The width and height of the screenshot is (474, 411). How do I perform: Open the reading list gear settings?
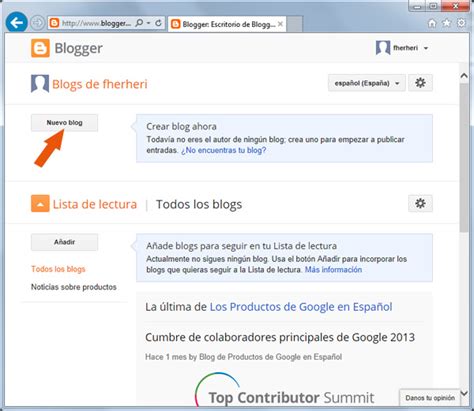[420, 203]
